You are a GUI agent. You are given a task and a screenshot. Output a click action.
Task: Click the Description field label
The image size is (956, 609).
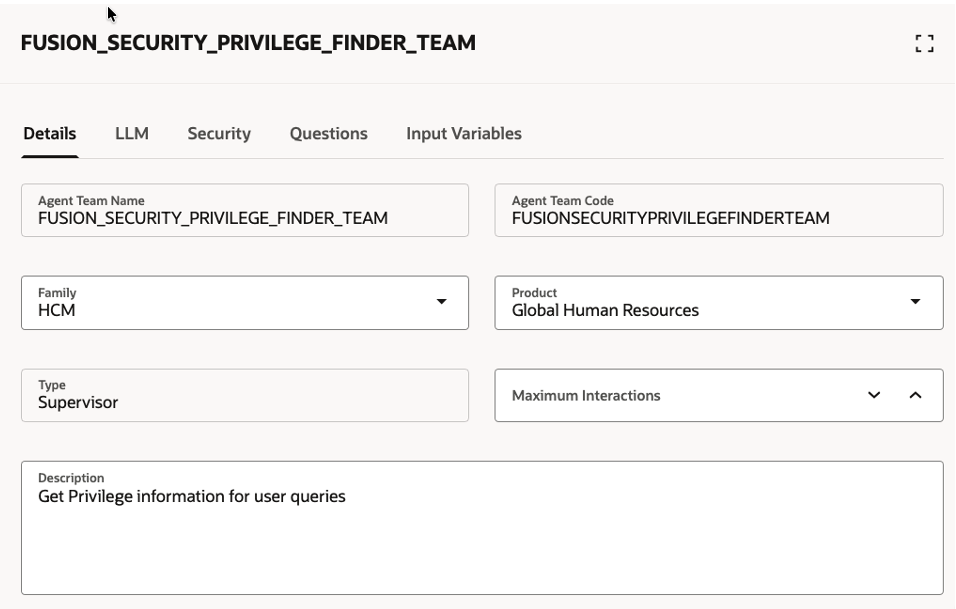tap(71, 478)
